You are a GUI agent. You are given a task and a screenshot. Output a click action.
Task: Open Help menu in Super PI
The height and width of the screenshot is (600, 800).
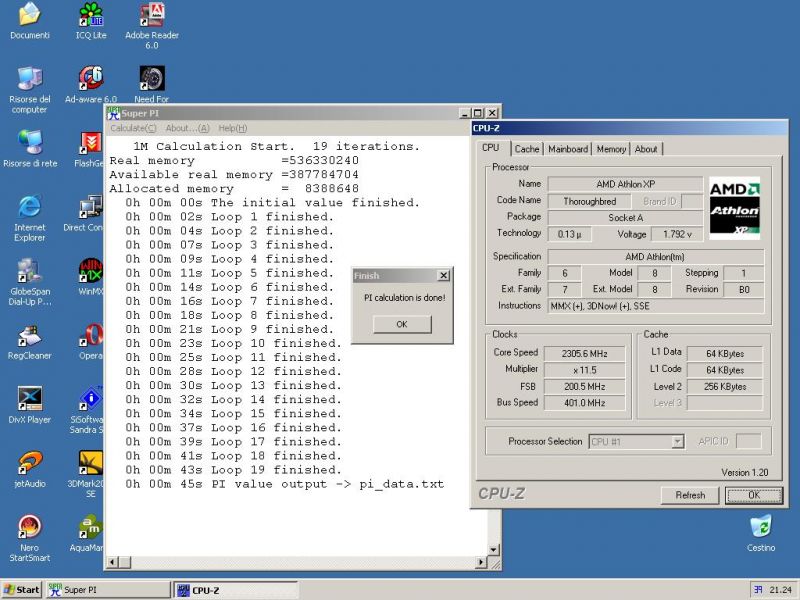point(233,128)
